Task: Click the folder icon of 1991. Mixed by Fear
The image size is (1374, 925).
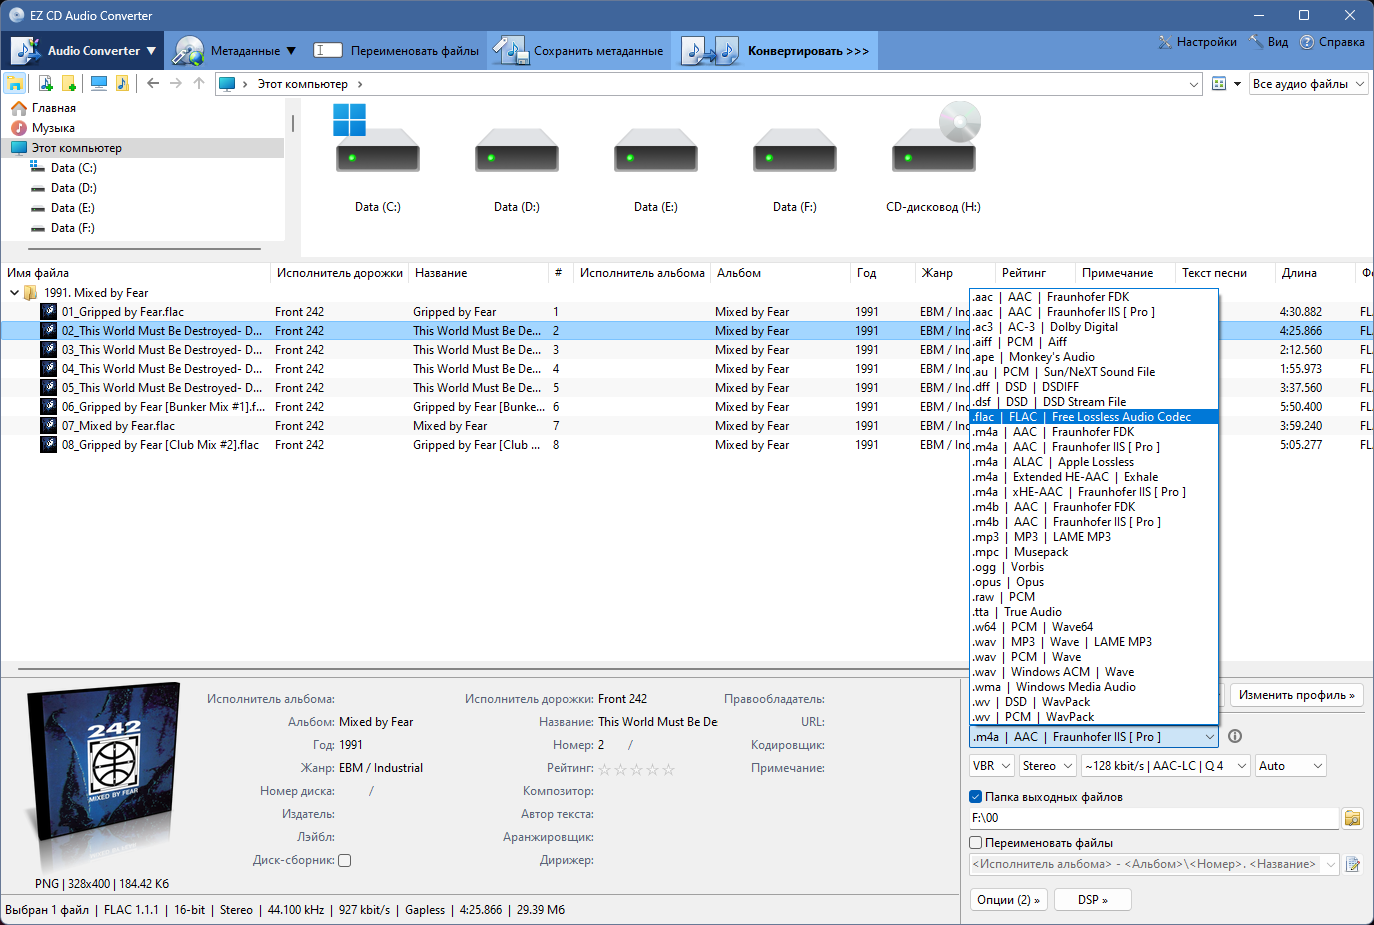Action: pyautogui.click(x=30, y=292)
